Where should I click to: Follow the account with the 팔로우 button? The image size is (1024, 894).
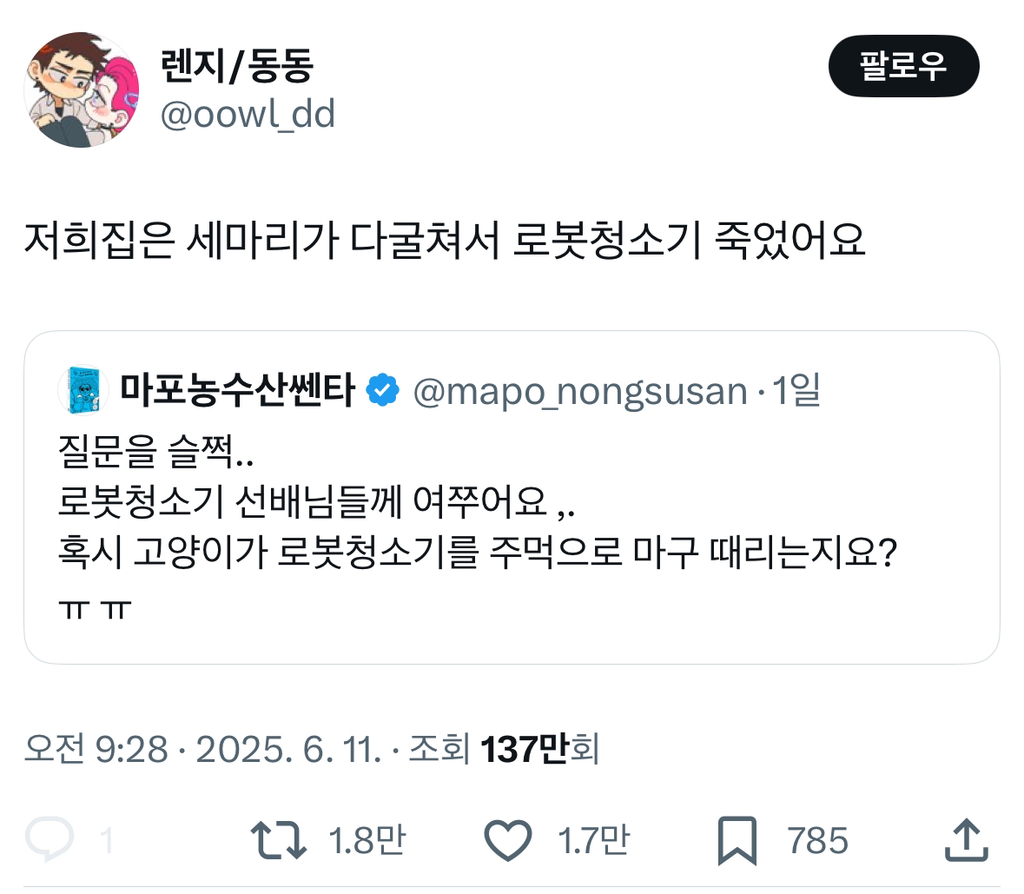pos(903,66)
